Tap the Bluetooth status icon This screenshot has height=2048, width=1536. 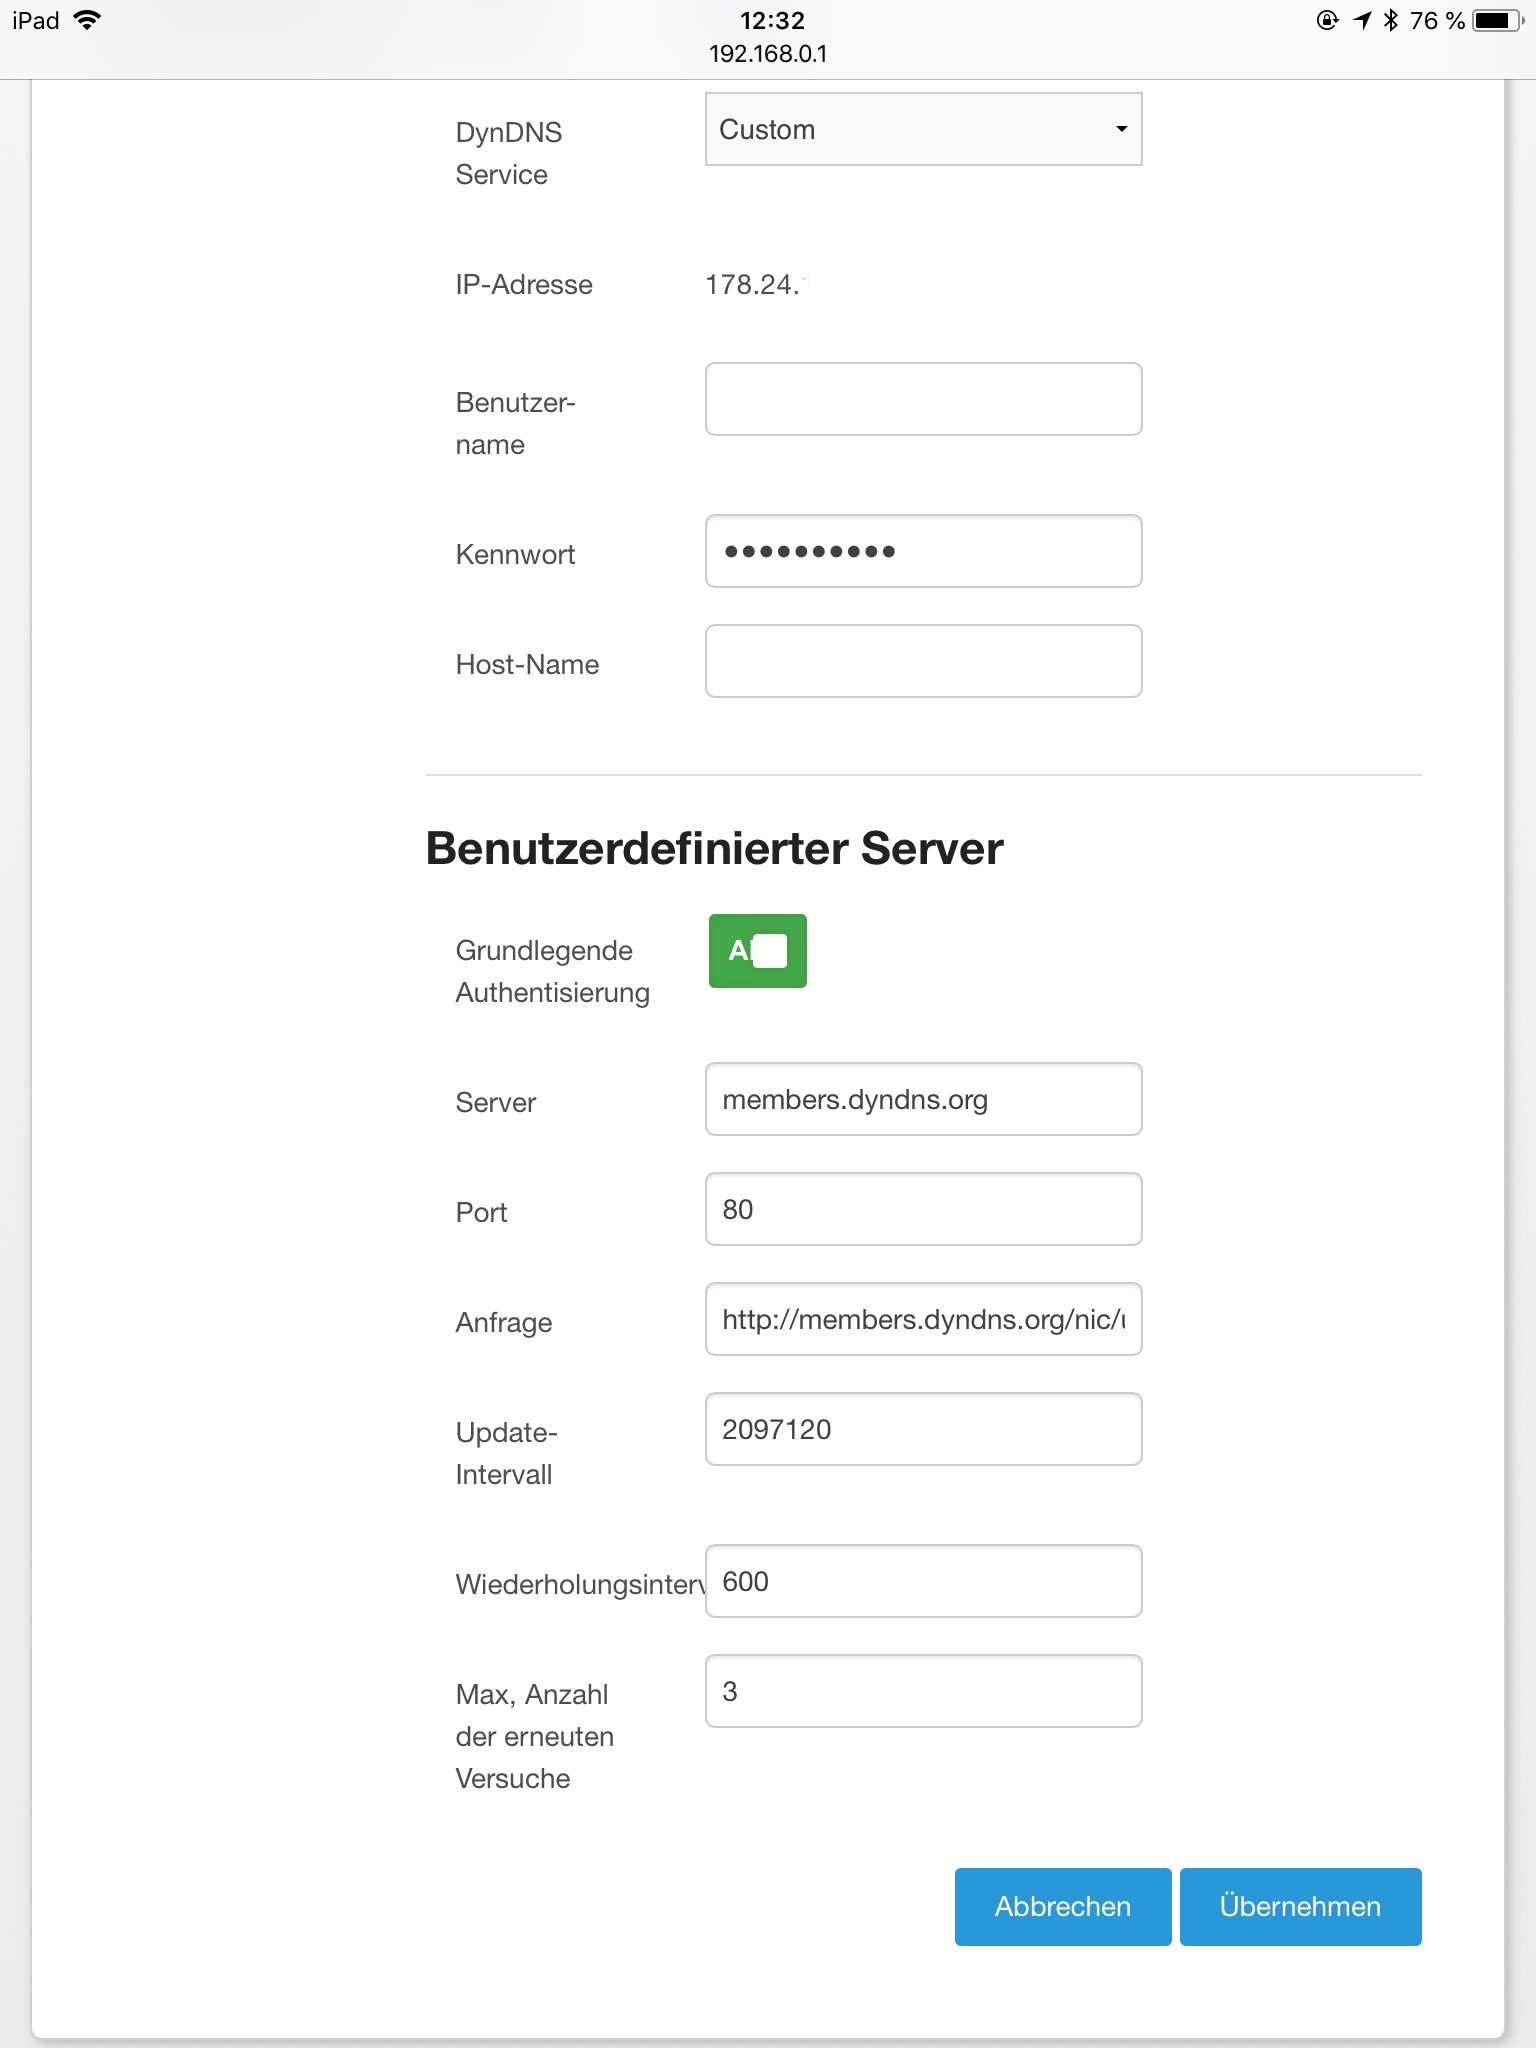1390,20
